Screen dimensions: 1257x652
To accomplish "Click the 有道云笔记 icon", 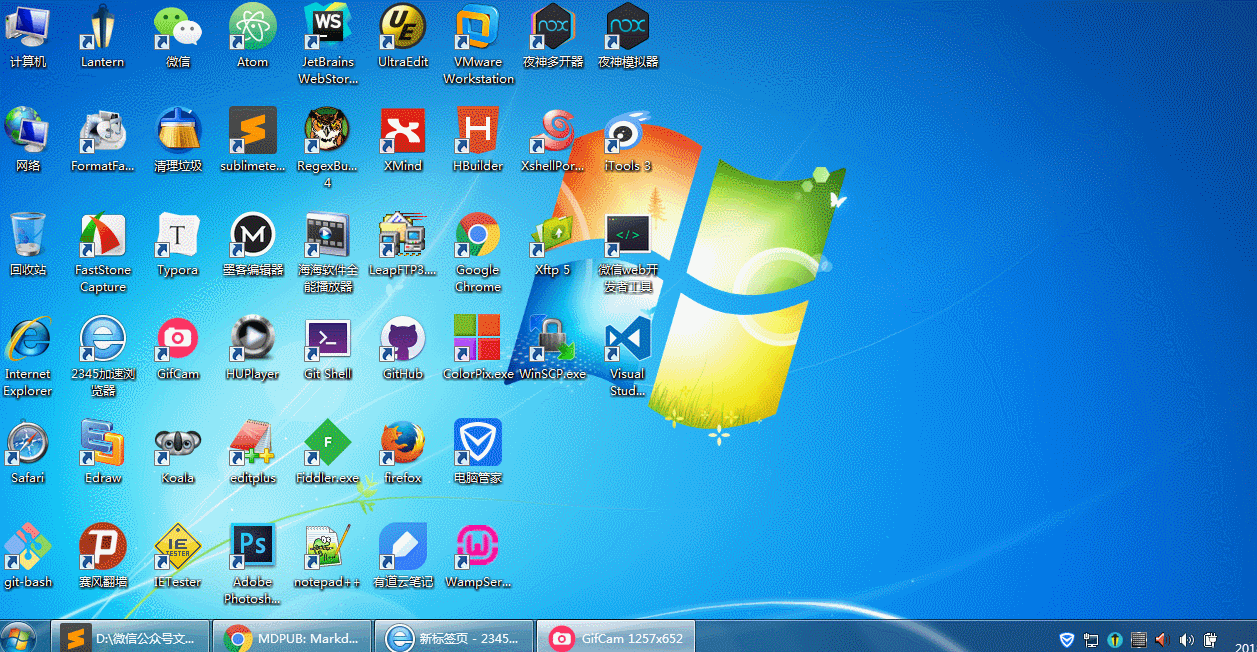I will (403, 556).
